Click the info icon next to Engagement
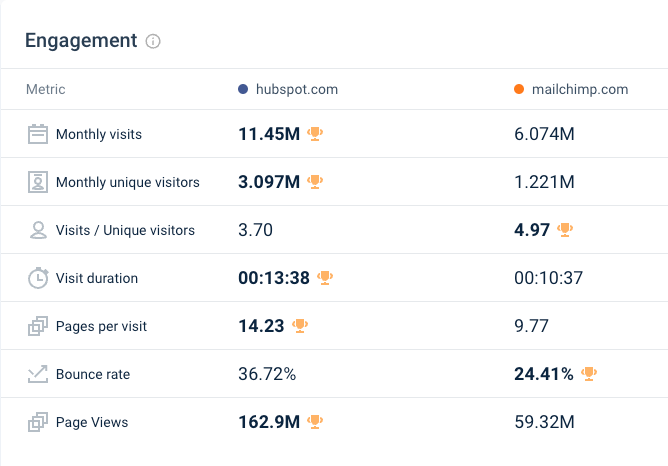The image size is (668, 466). 153,41
